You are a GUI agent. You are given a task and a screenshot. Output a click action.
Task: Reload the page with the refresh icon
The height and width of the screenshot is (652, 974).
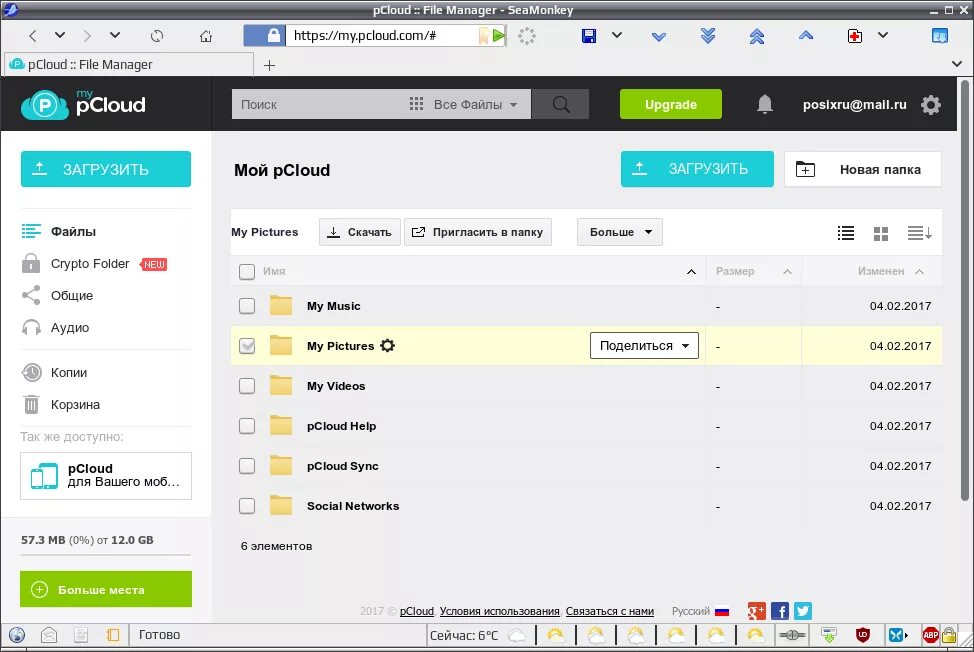157,36
